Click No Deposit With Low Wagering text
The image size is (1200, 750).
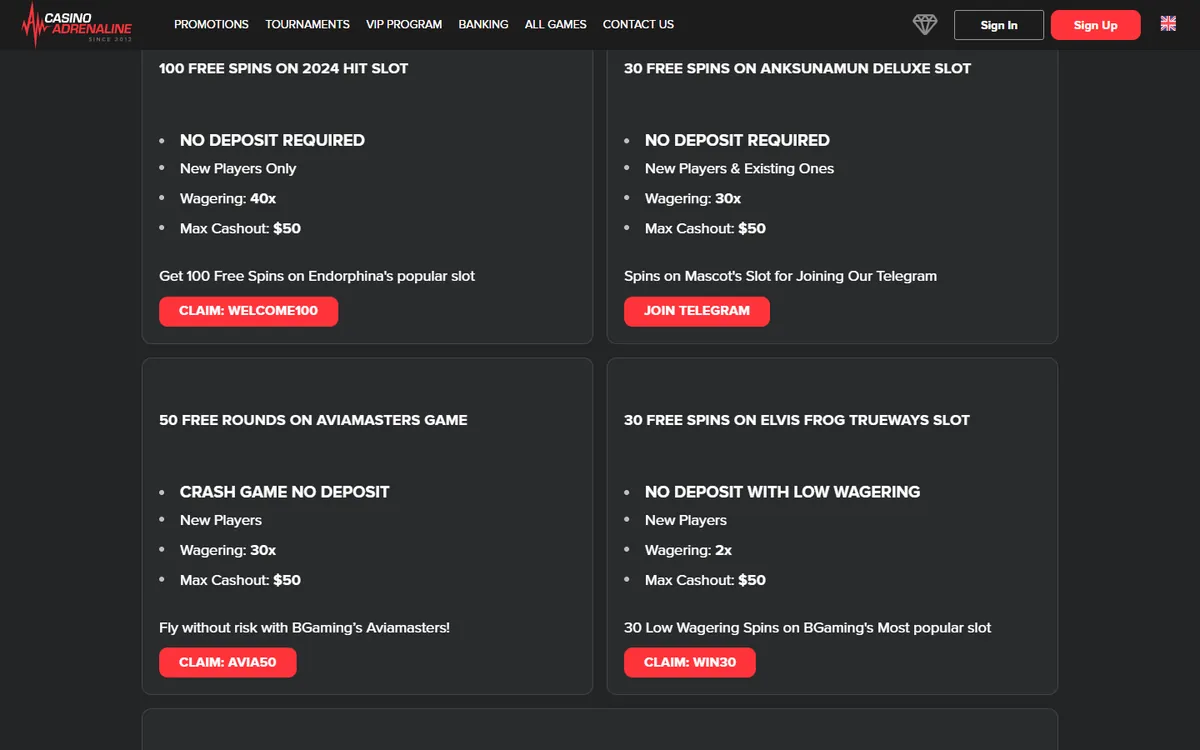(x=783, y=492)
